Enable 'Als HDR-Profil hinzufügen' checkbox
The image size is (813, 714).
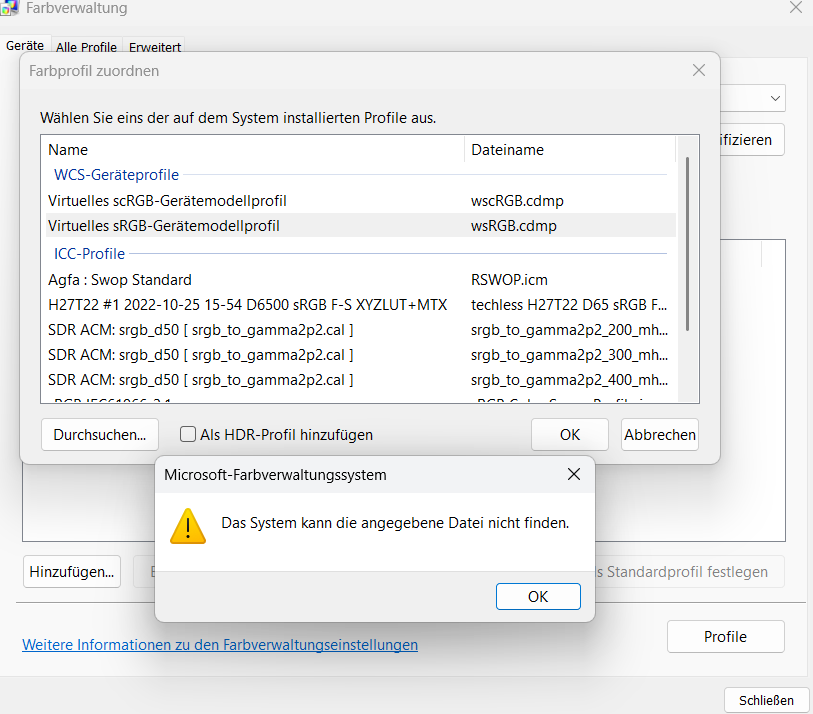187,435
